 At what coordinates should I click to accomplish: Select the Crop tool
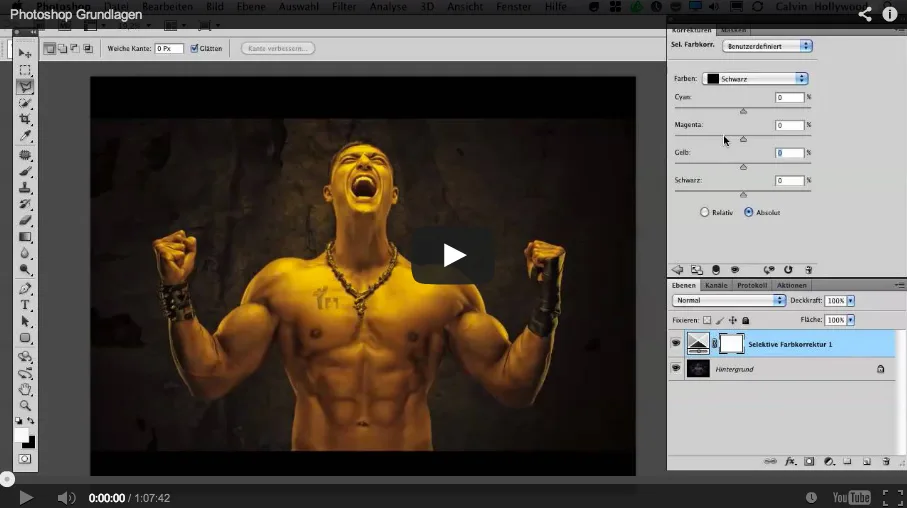[x=25, y=119]
